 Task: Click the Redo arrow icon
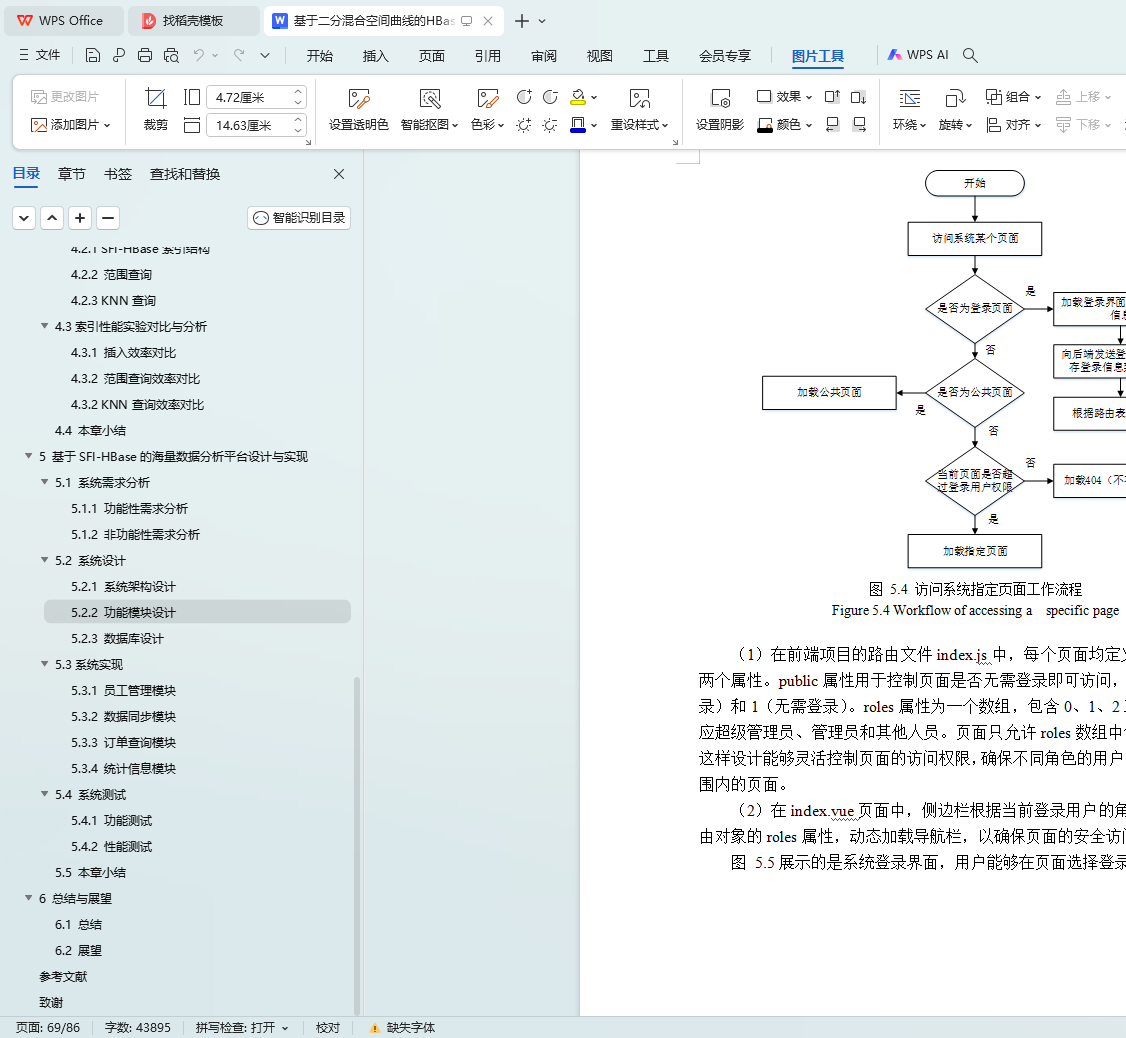tap(239, 55)
